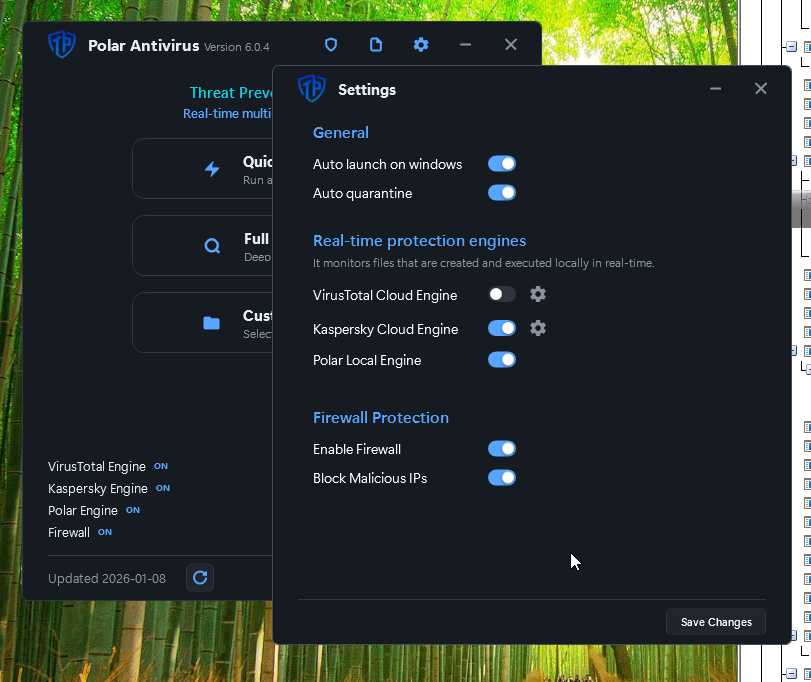Open the file log icon in Polar Antivirus header
The height and width of the screenshot is (682, 811).
[x=376, y=45]
